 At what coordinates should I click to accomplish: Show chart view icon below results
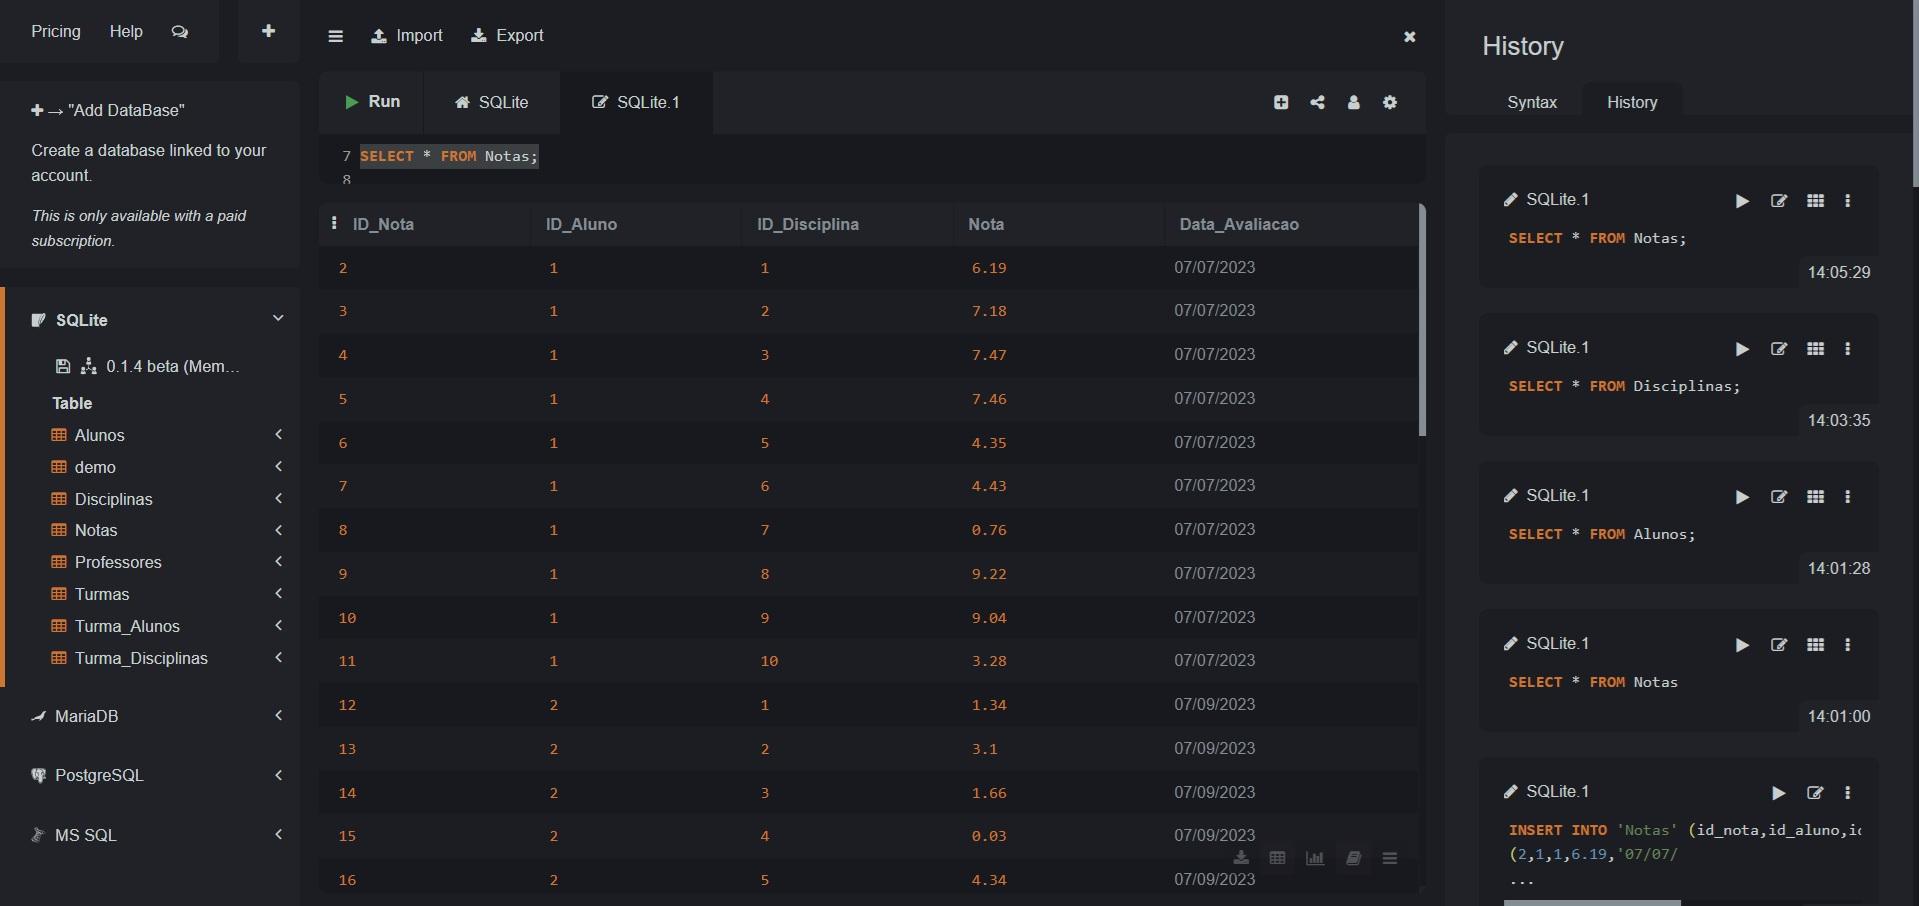(x=1315, y=858)
